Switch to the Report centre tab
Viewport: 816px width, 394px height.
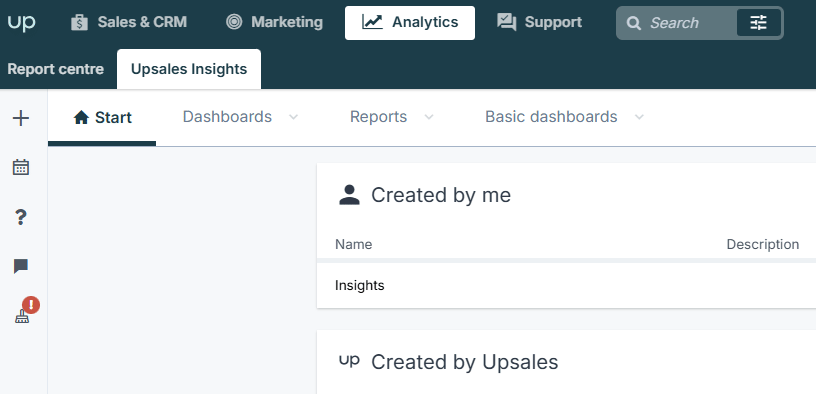coord(56,69)
